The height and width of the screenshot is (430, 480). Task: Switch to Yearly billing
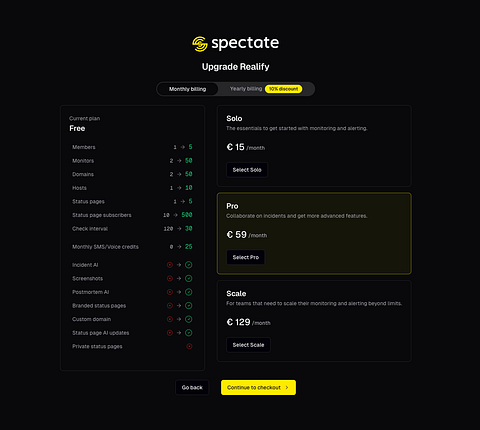[246, 89]
